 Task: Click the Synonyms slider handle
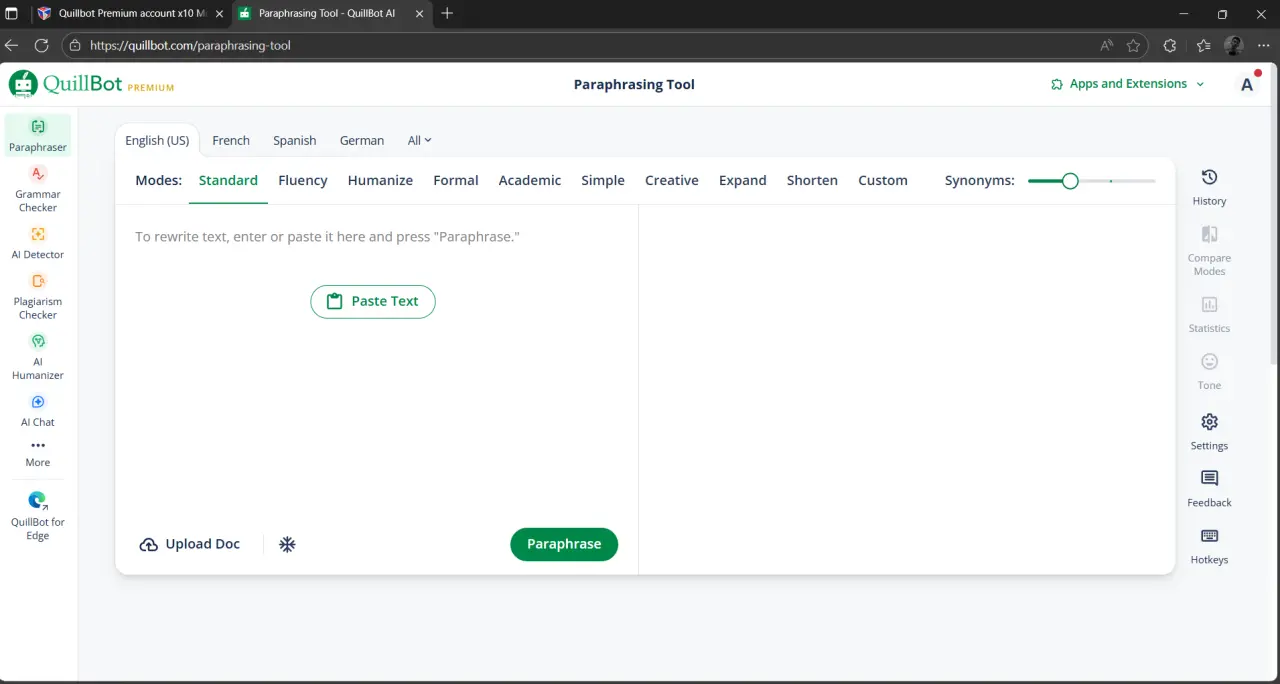(1070, 181)
